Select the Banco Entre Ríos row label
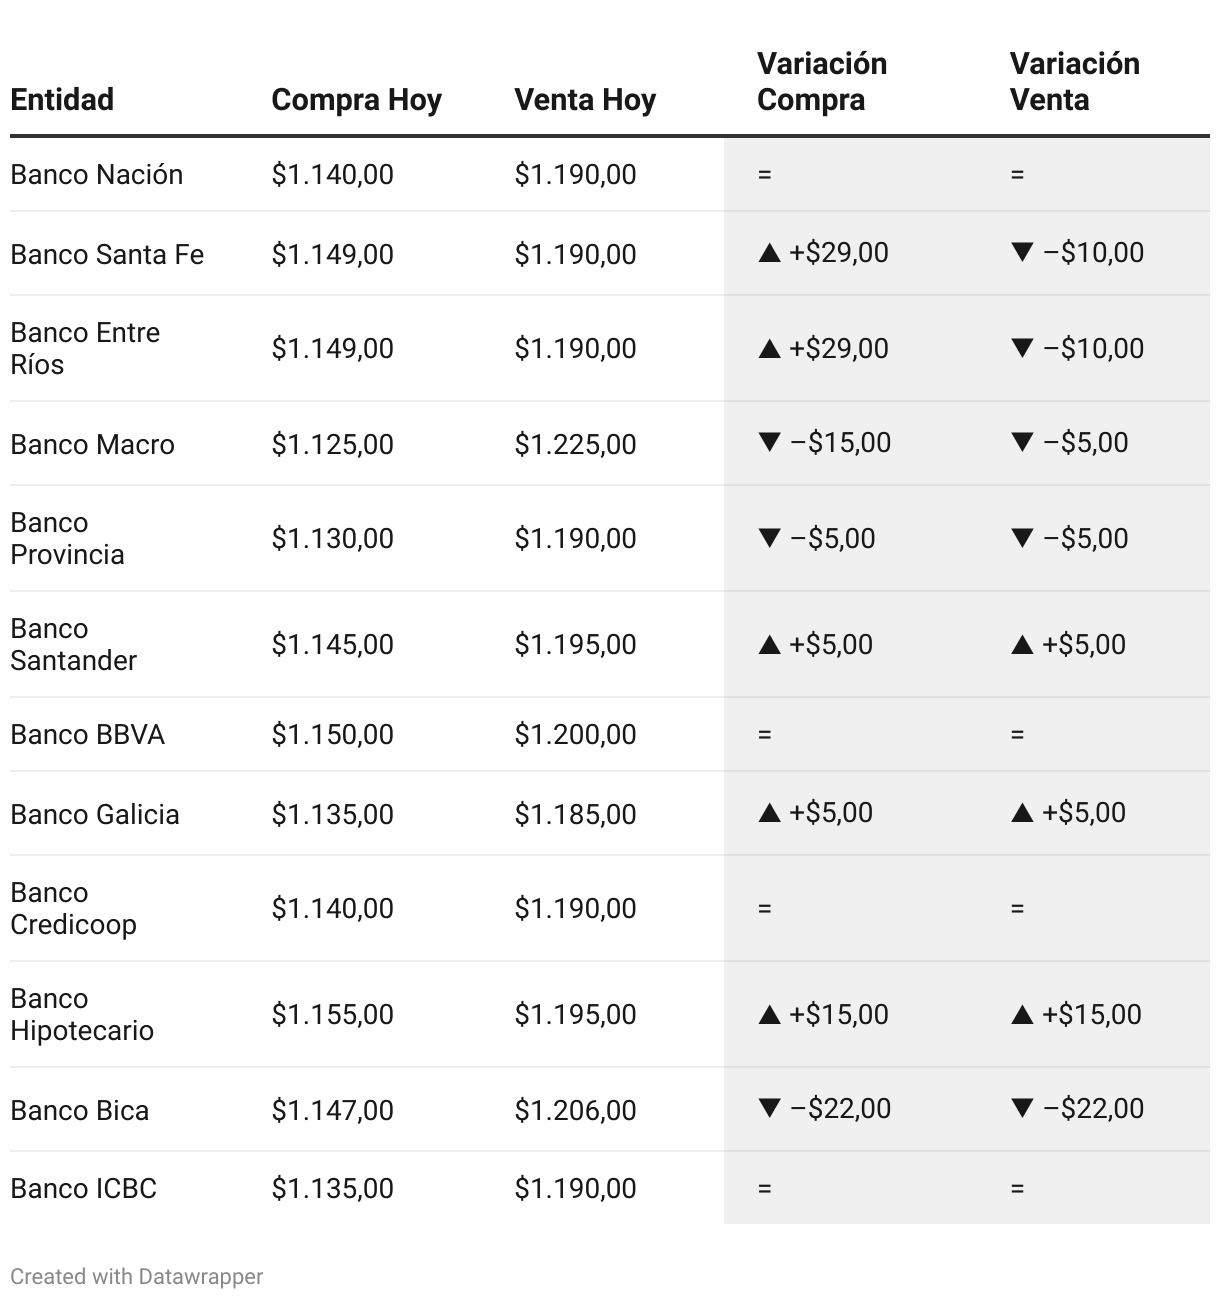Image resolution: width=1220 pixels, height=1300 pixels. point(85,348)
